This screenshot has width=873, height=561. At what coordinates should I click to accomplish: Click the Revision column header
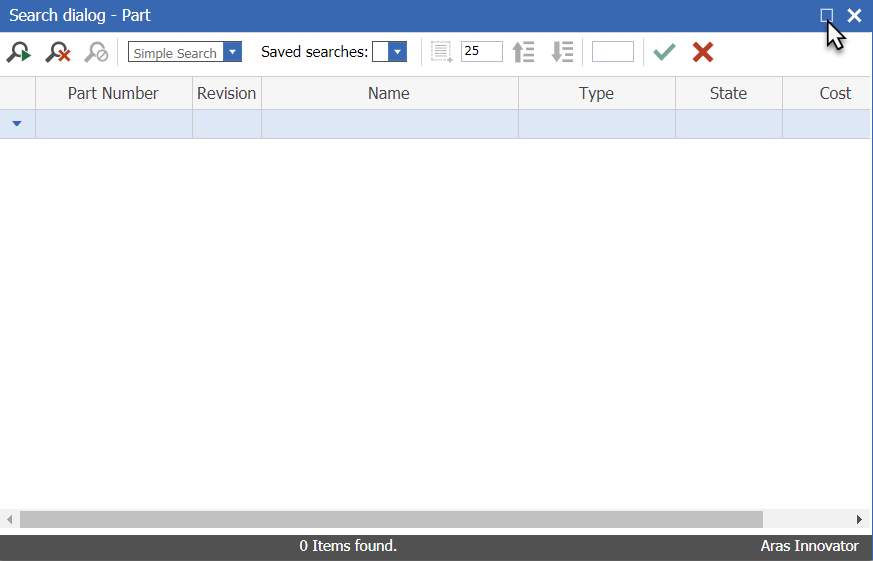pos(226,93)
